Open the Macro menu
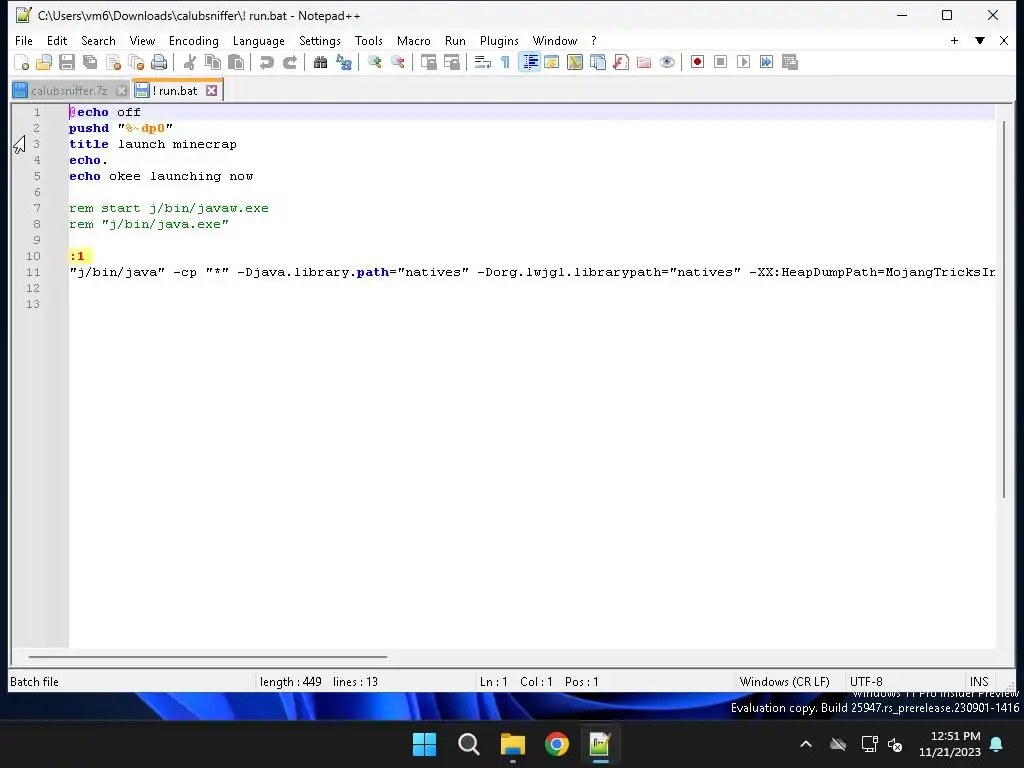1024x768 pixels. (413, 40)
